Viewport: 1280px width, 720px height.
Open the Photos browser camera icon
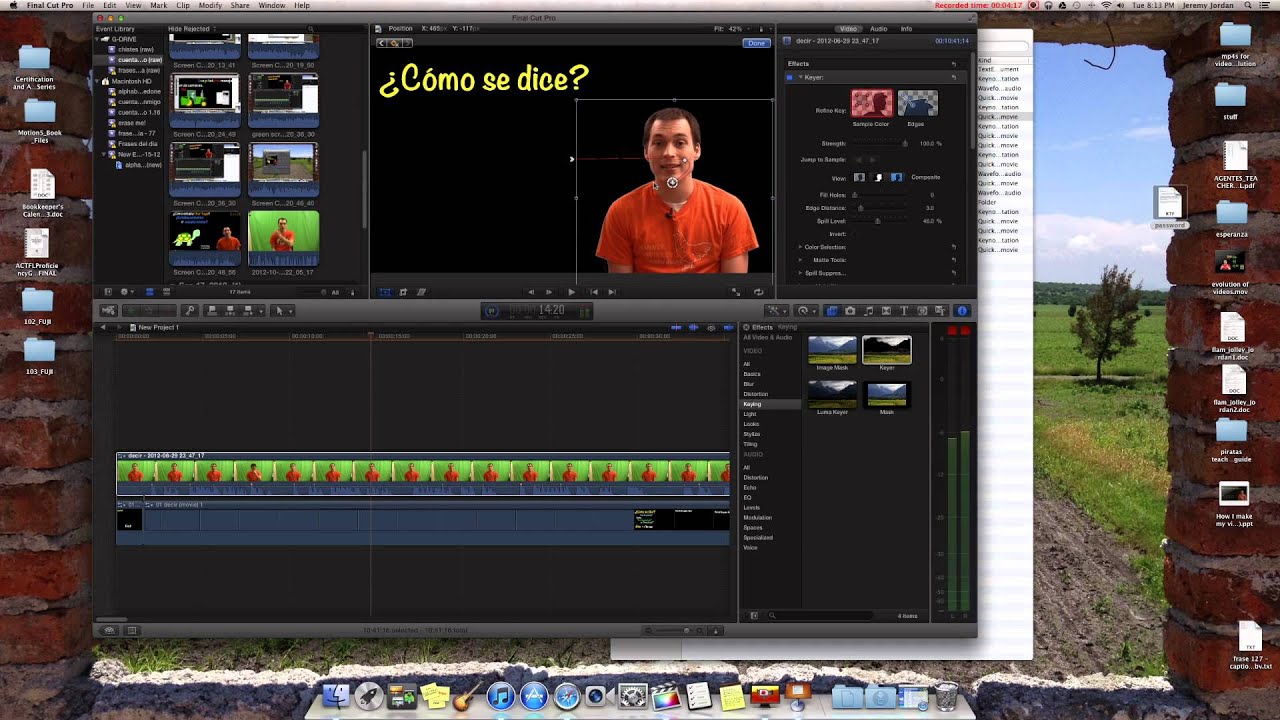click(x=850, y=311)
